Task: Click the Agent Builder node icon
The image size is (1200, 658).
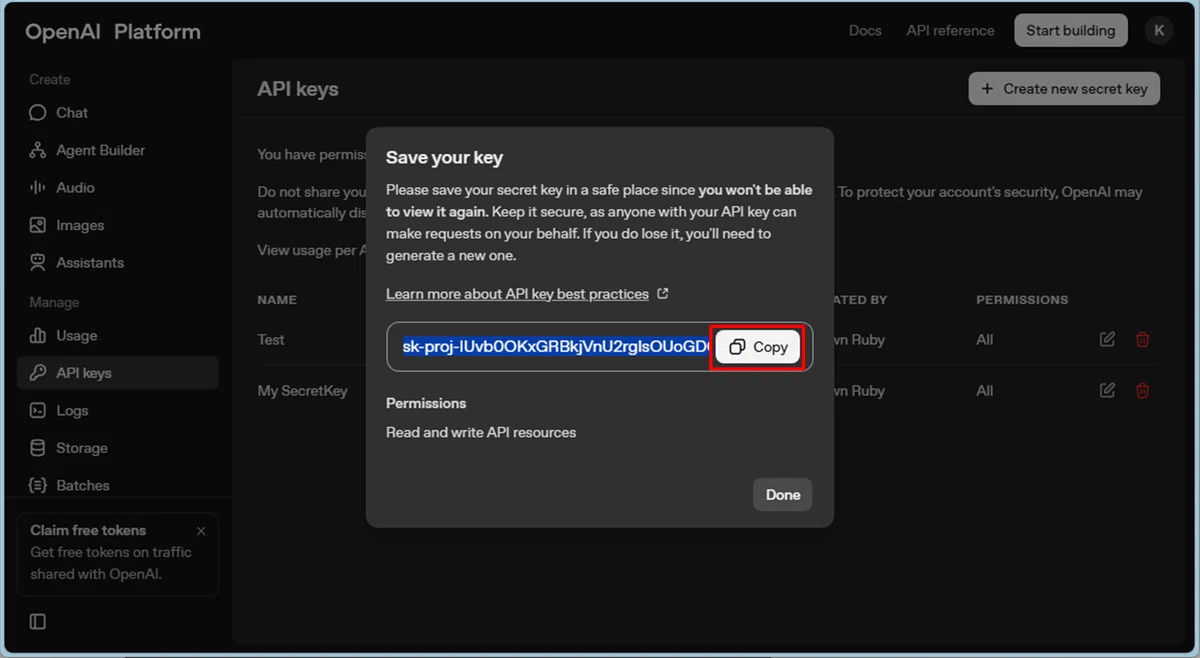Action: point(38,150)
